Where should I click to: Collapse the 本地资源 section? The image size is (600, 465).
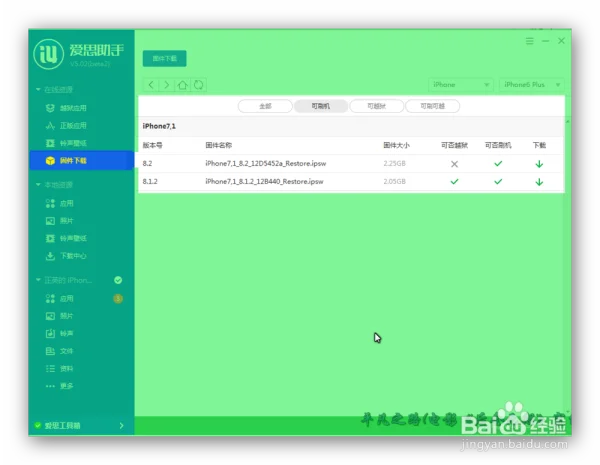[38, 185]
